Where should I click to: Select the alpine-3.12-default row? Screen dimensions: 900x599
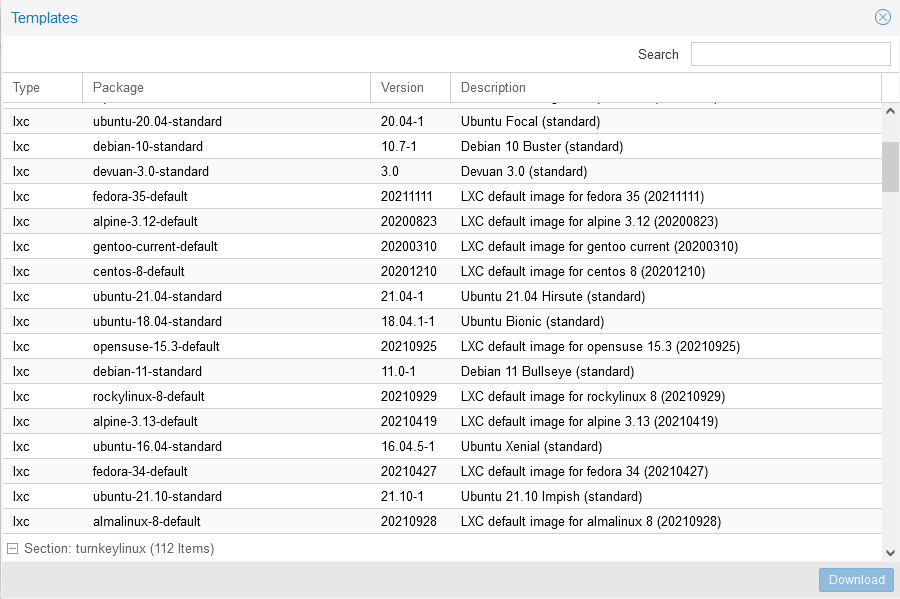point(442,221)
